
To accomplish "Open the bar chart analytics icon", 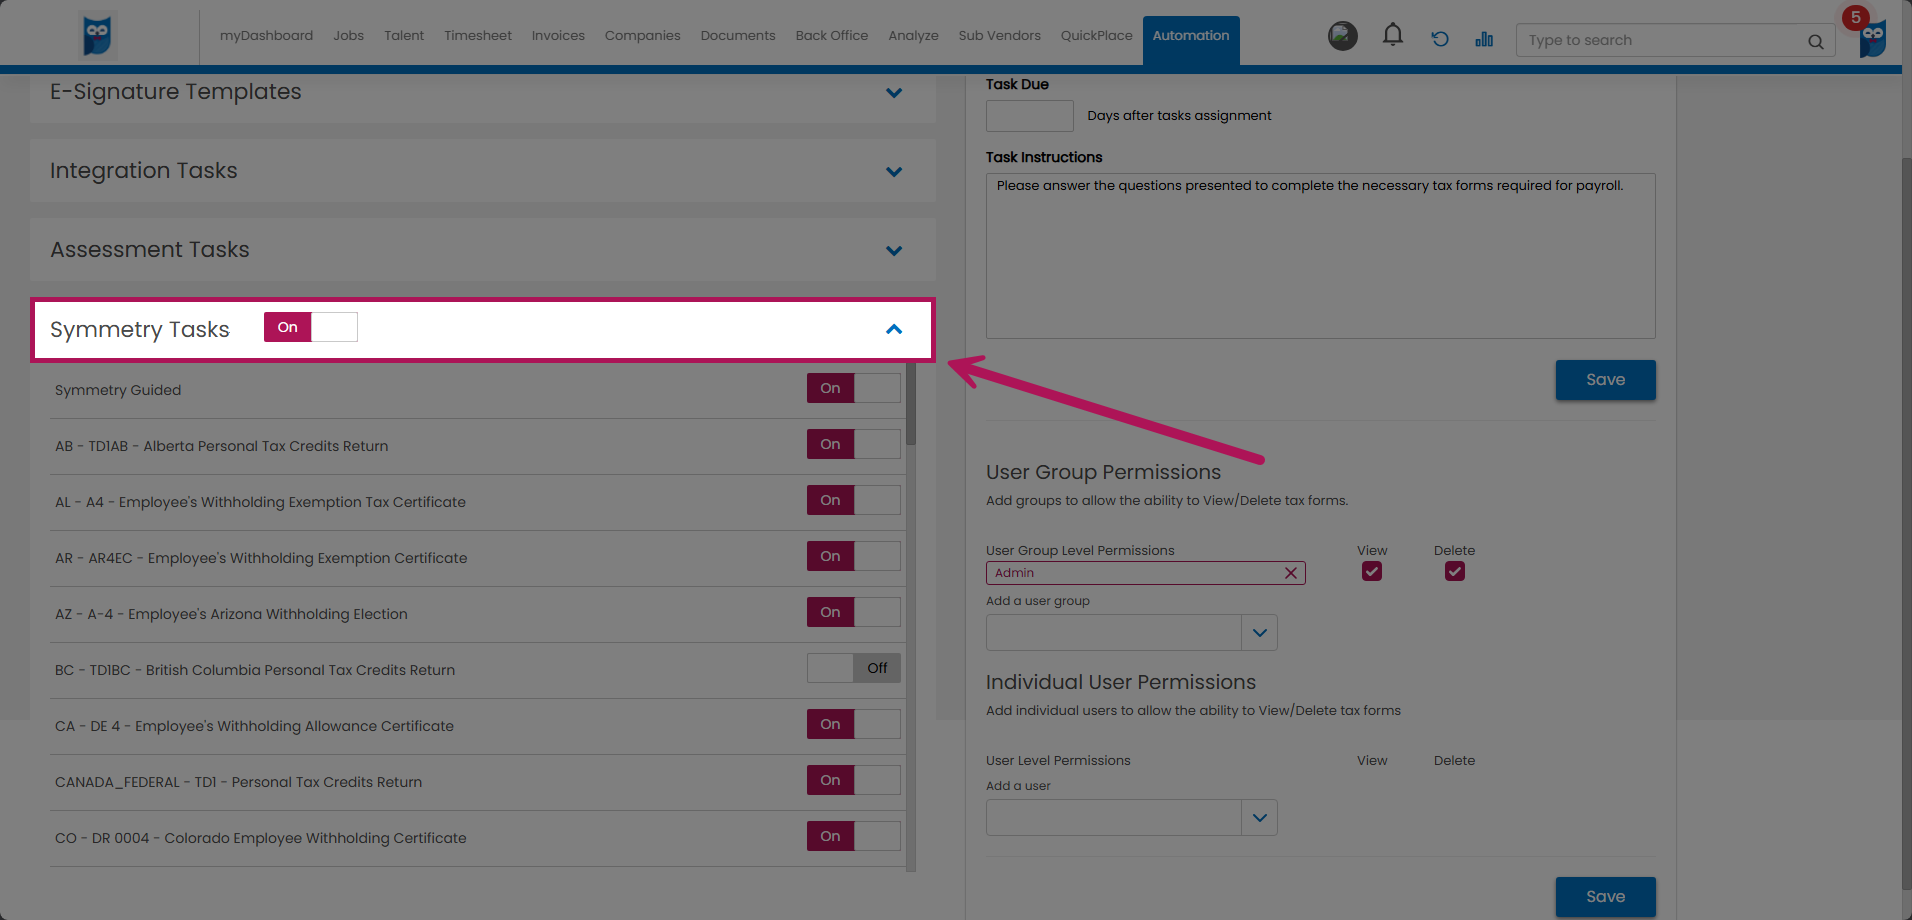I will [x=1484, y=39].
